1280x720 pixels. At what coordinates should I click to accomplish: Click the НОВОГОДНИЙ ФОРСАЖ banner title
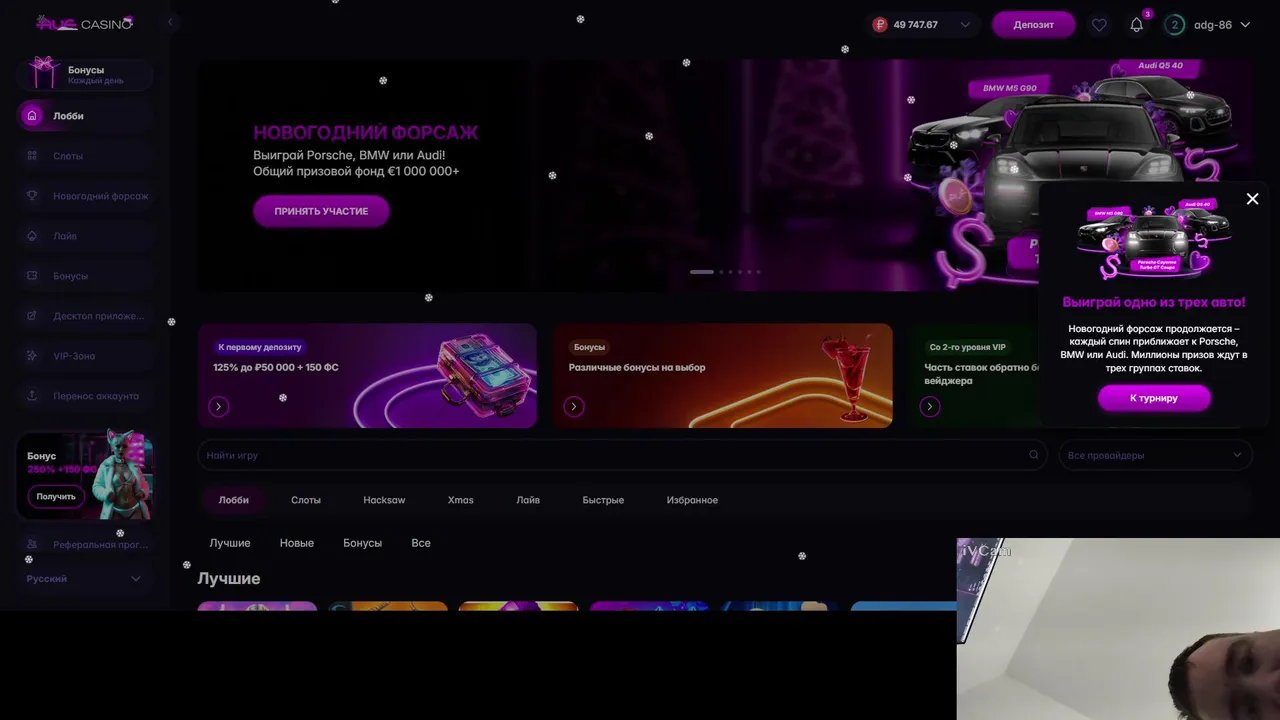coord(365,132)
